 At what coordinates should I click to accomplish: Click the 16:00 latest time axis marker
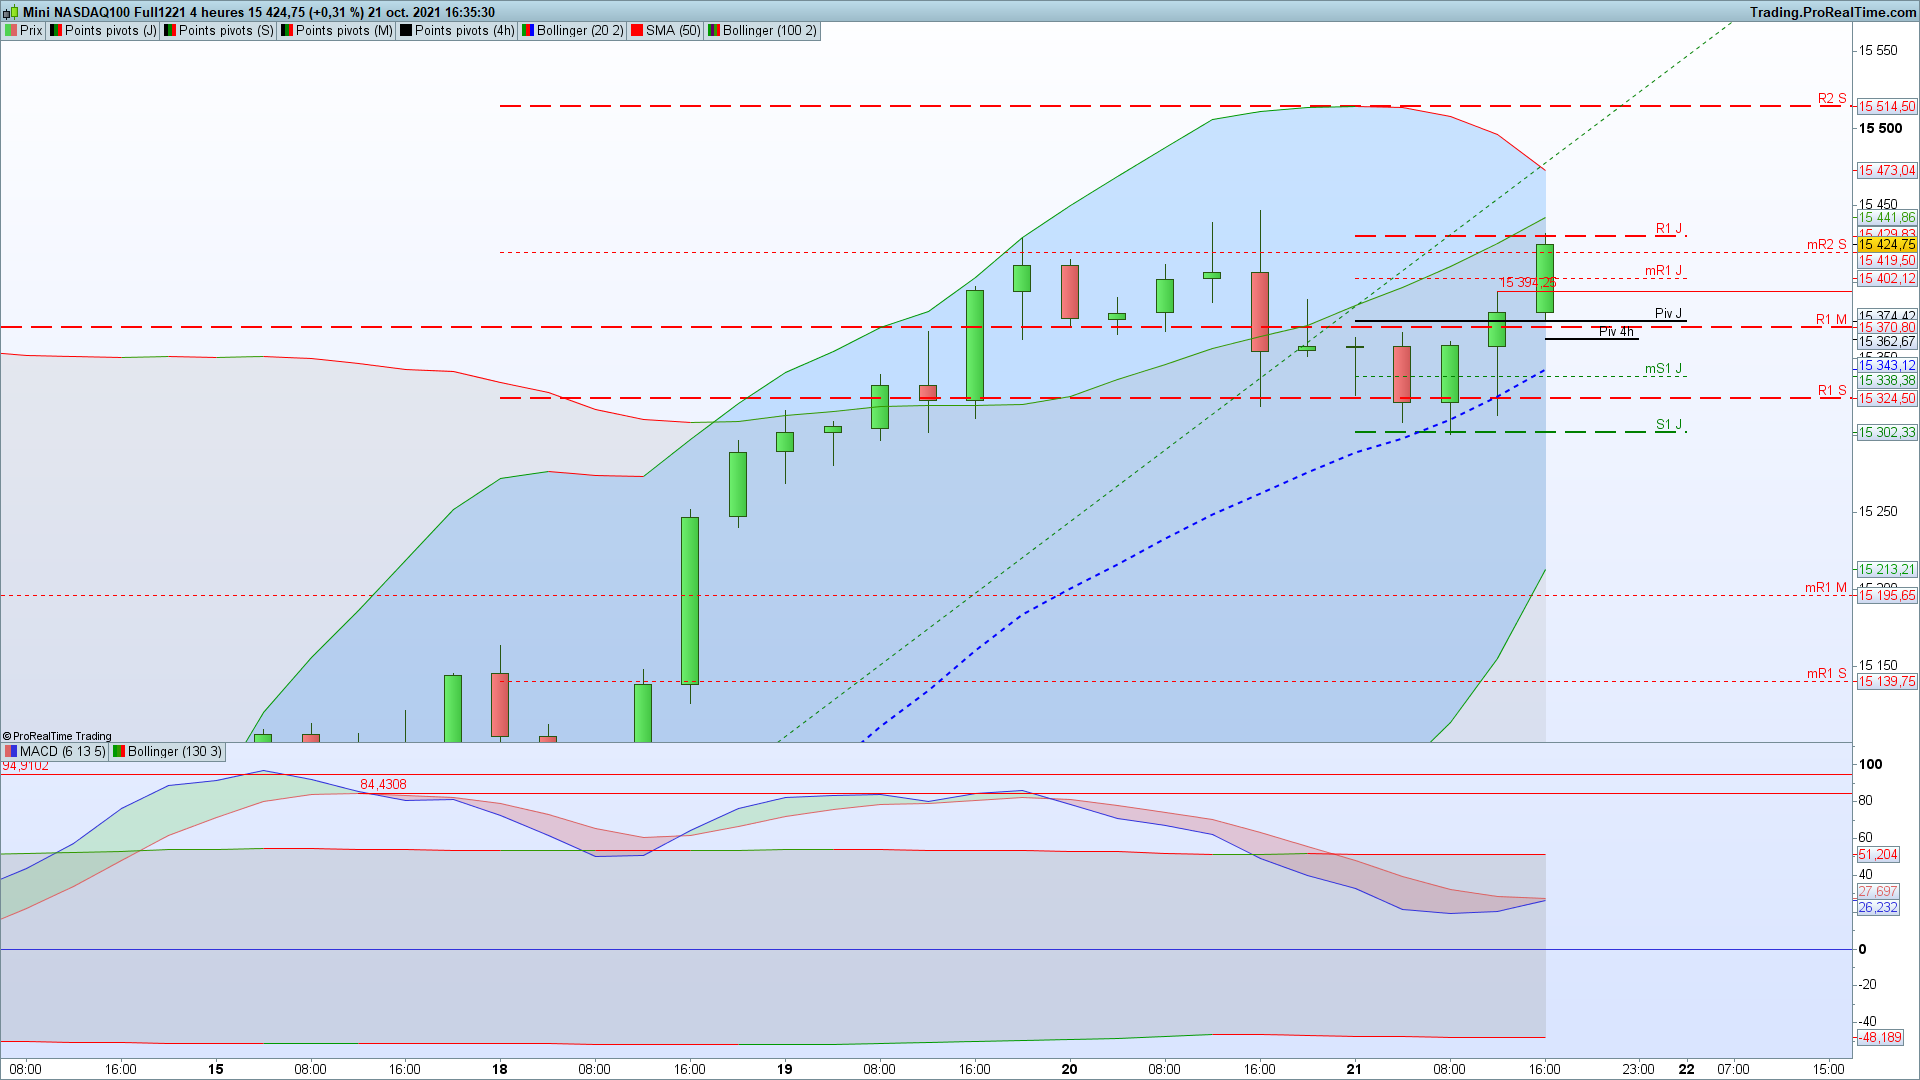point(1544,1069)
